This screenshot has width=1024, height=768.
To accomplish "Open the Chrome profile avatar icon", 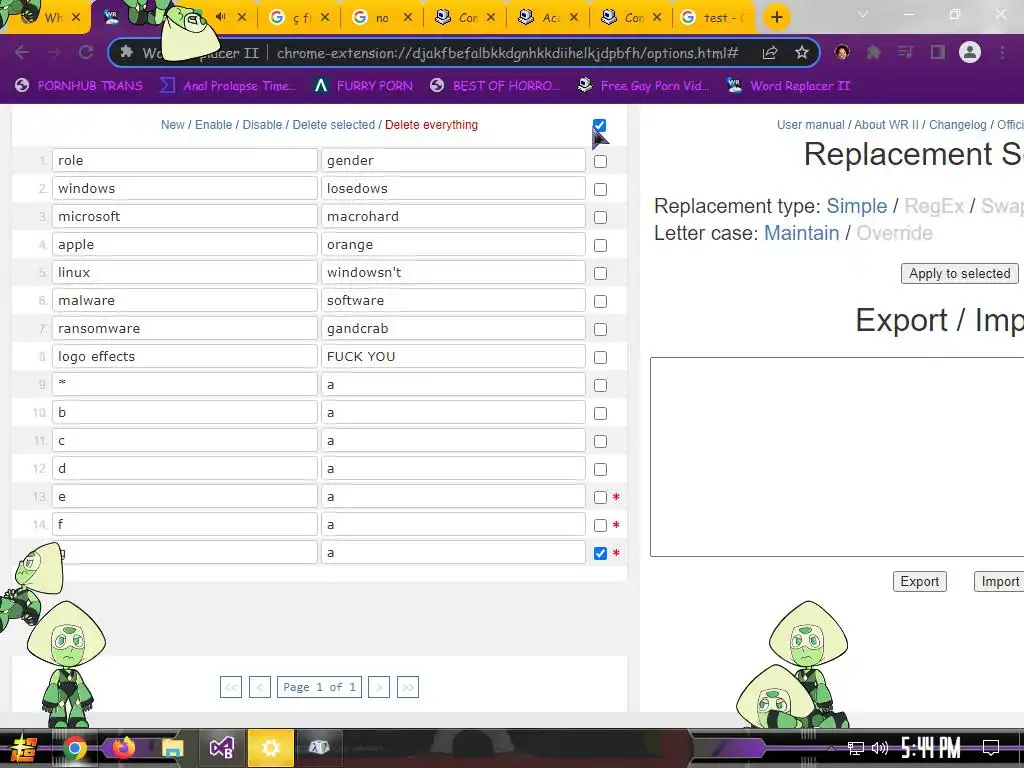I will click(x=970, y=52).
